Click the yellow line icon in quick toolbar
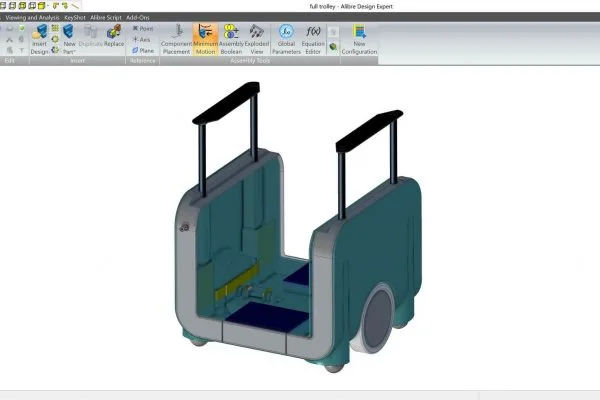Screen dimensions: 600x400 point(75,5)
